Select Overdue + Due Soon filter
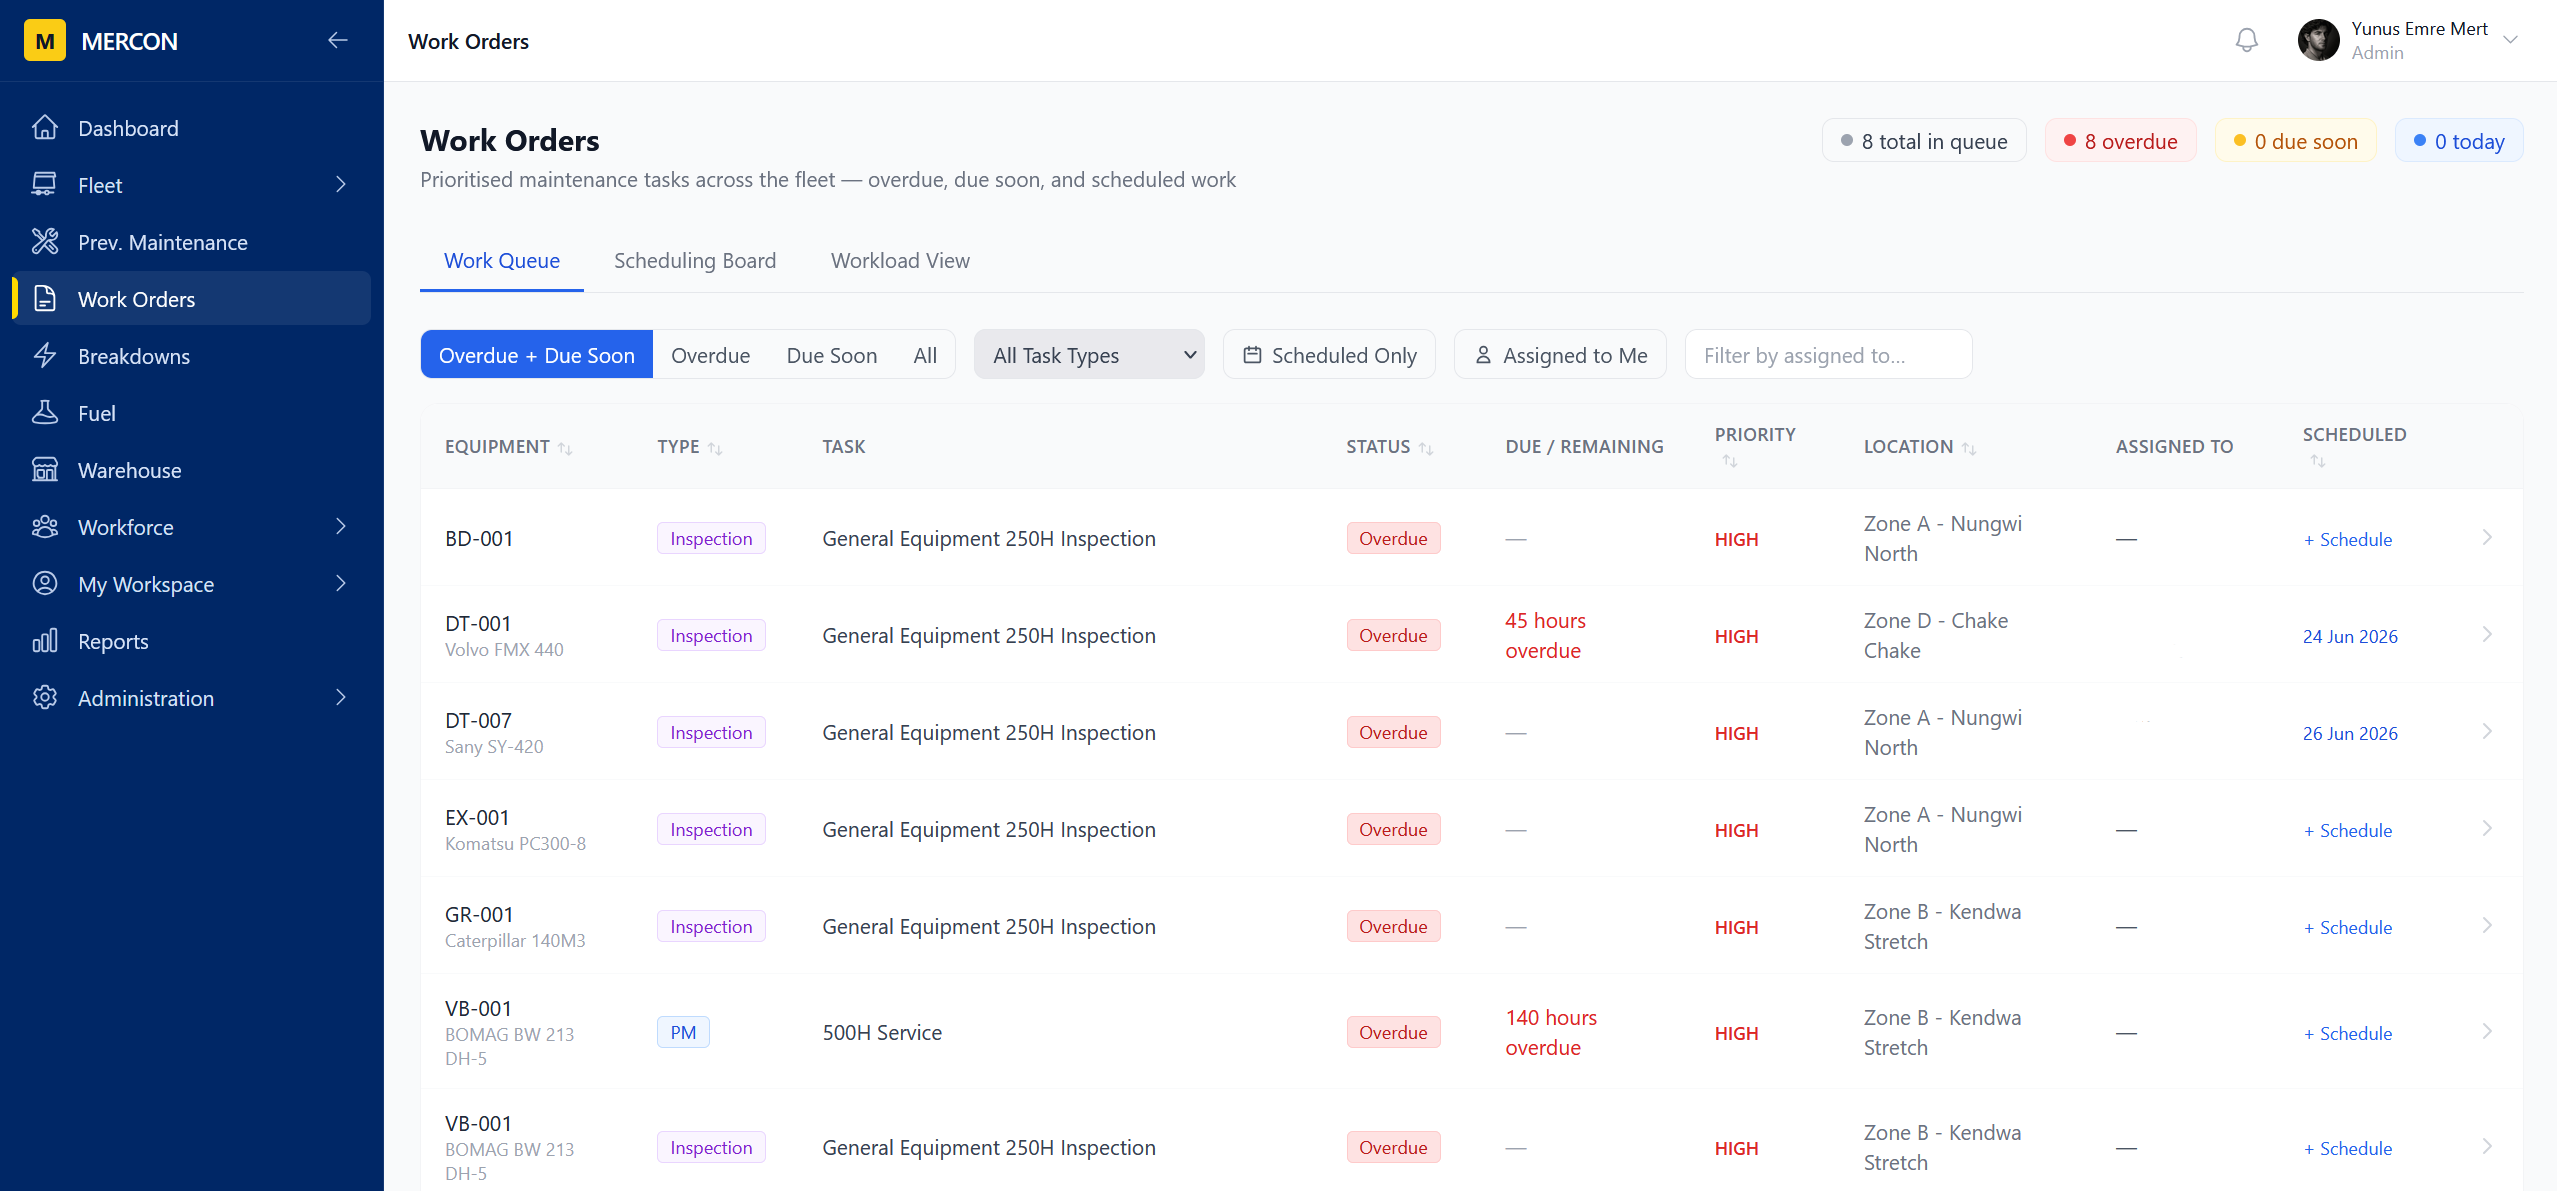2557x1191 pixels. pos(537,355)
